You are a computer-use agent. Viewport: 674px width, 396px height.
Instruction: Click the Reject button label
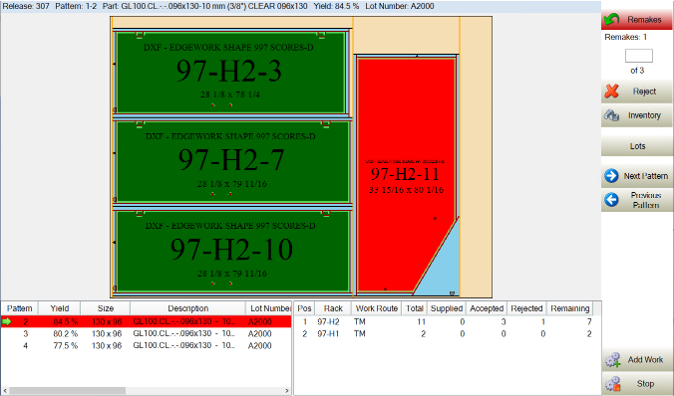pyautogui.click(x=644, y=91)
